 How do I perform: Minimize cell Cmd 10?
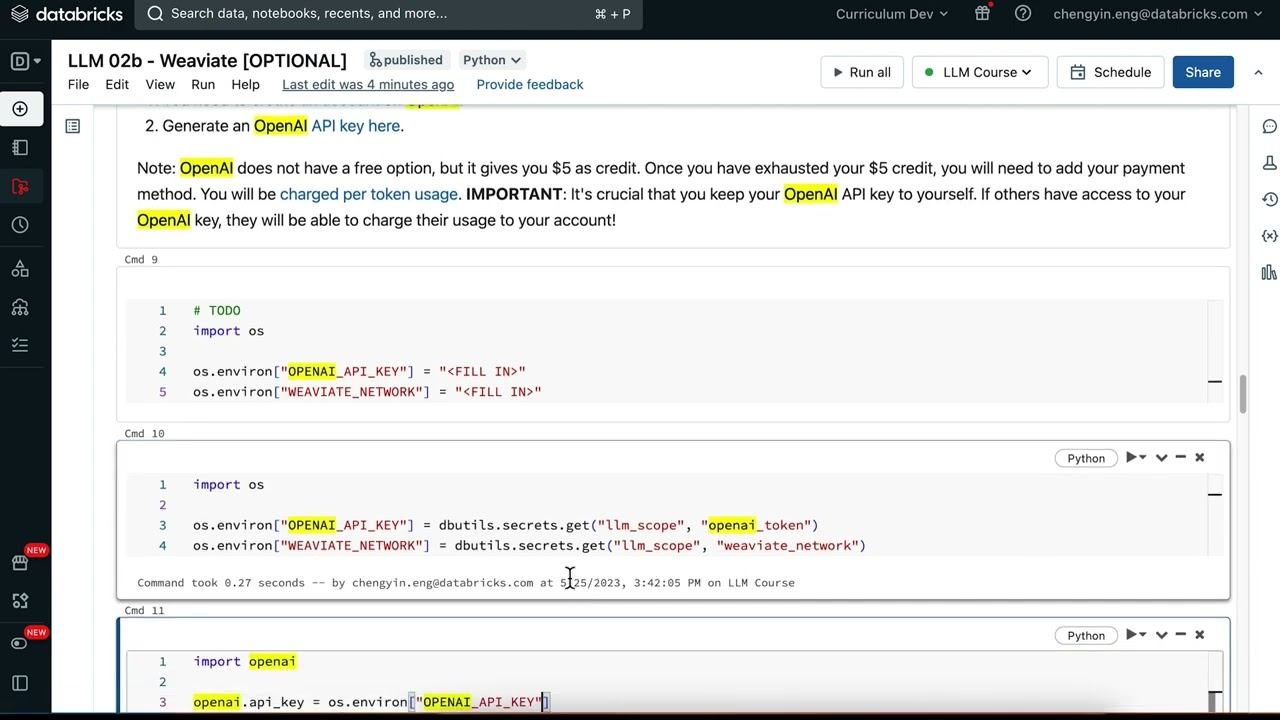click(x=1181, y=457)
